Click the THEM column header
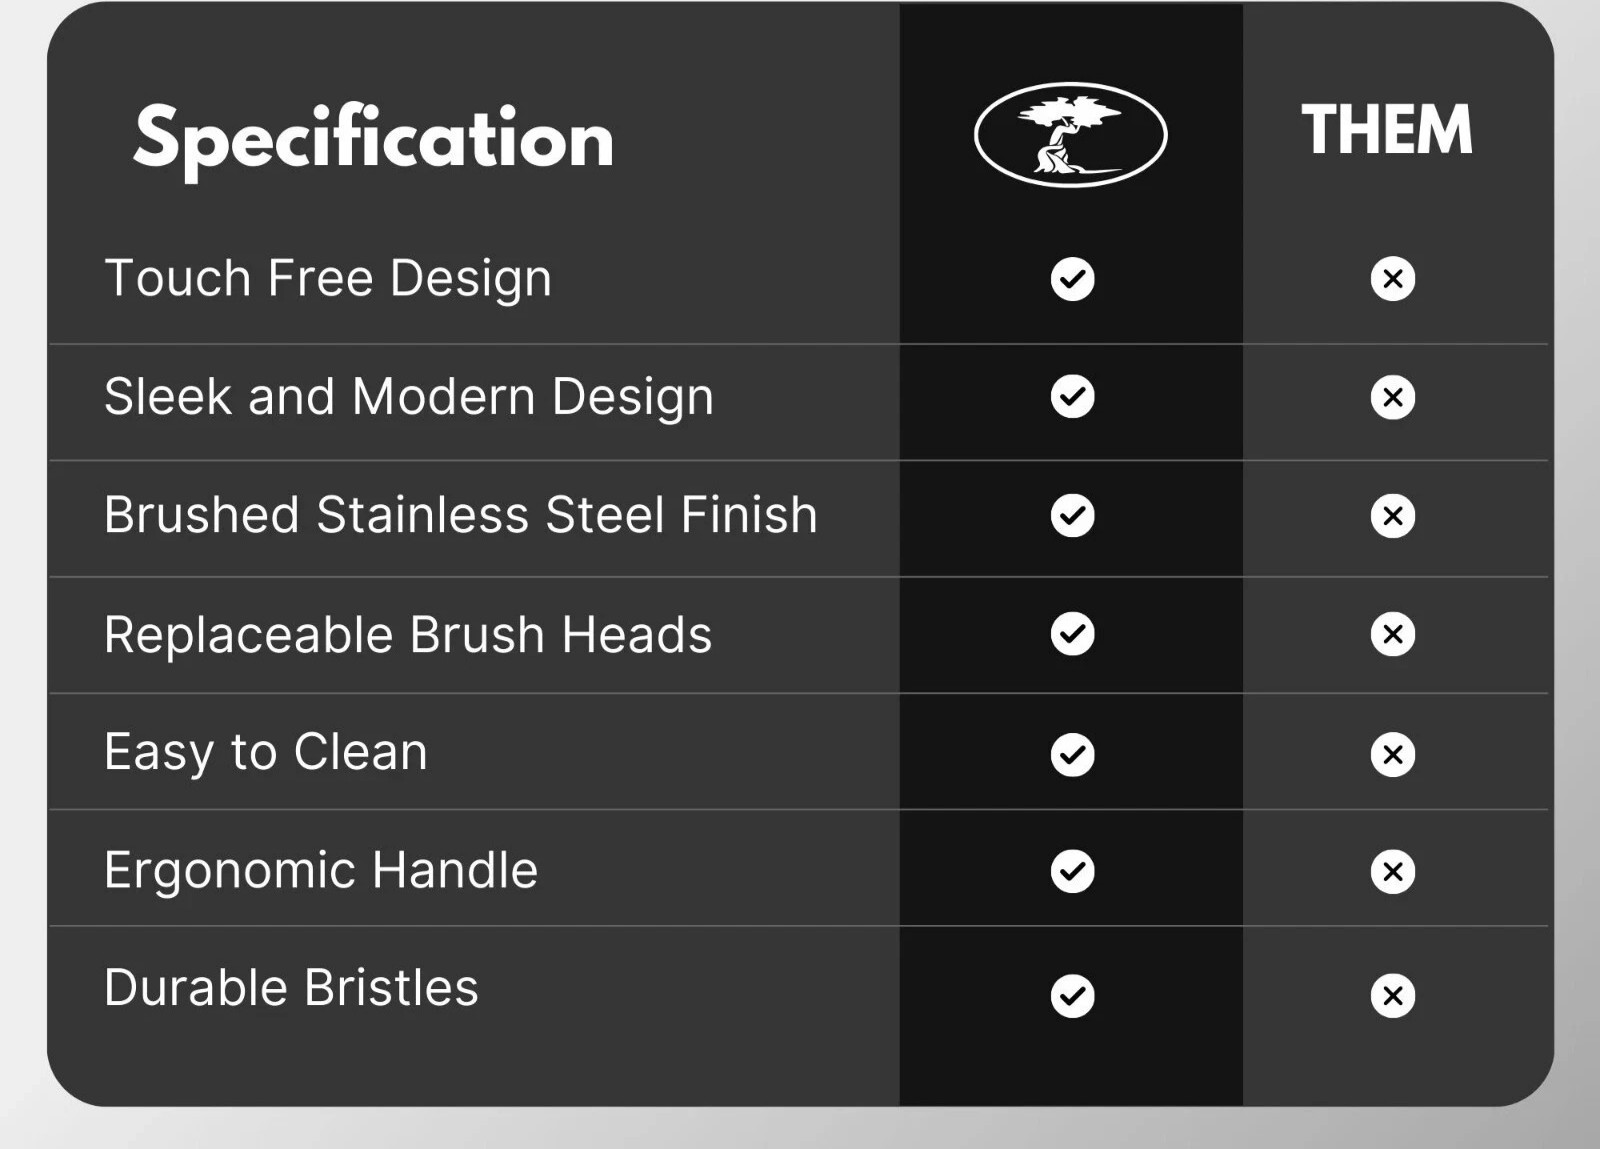 coord(1387,130)
